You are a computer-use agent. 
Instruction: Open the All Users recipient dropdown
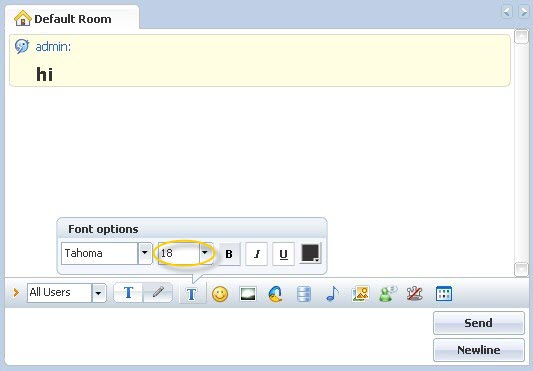(99, 293)
